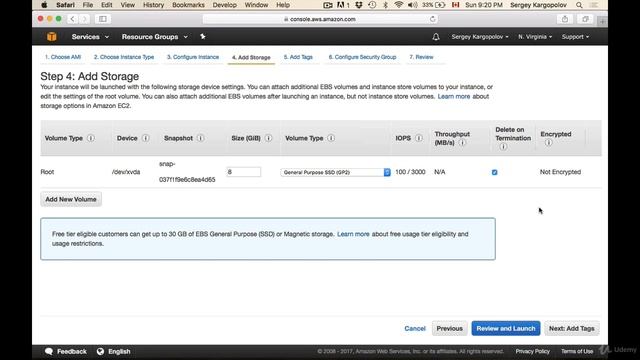Click info icon under Delete on Termination

click(x=503, y=147)
